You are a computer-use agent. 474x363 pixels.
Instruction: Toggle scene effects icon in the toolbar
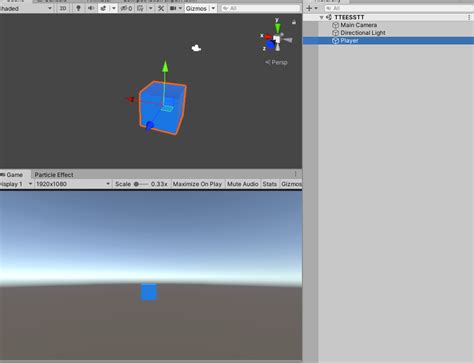[103, 8]
